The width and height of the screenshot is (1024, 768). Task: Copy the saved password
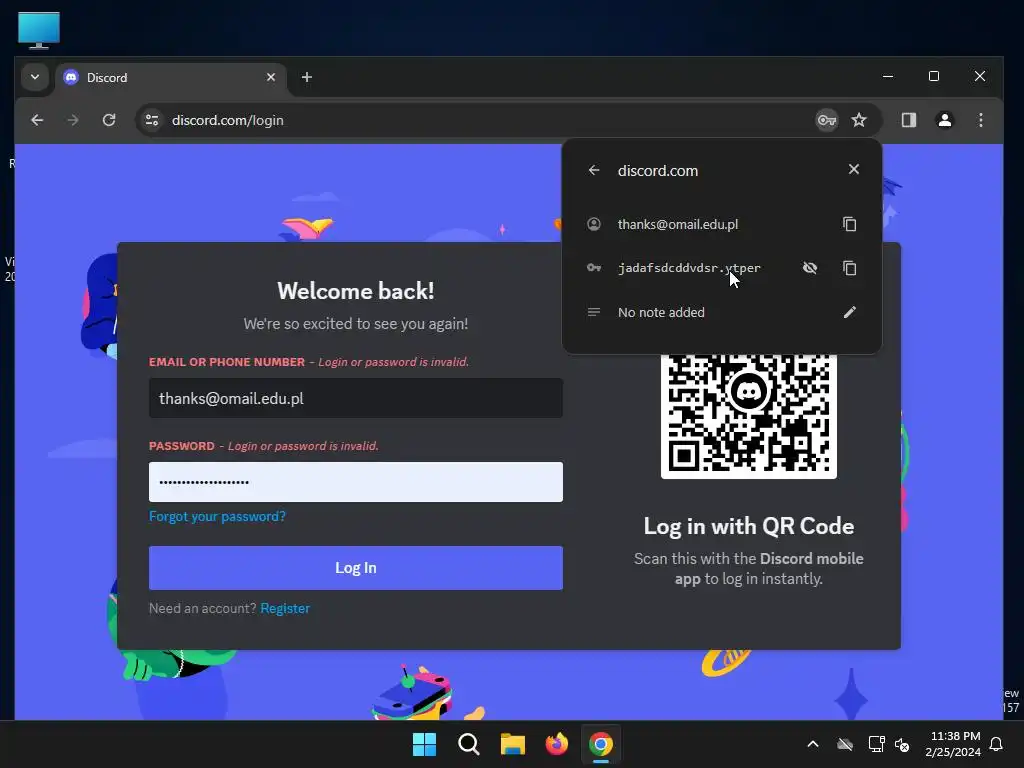(x=849, y=268)
